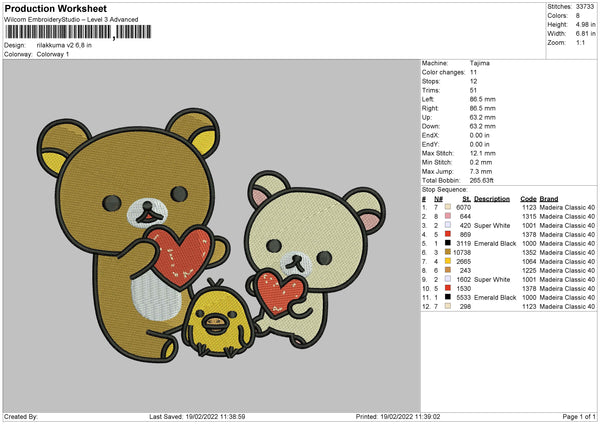The width and height of the screenshot is (600, 424).
Task: Select the Zoom value '1:1'
Action: 580,42
